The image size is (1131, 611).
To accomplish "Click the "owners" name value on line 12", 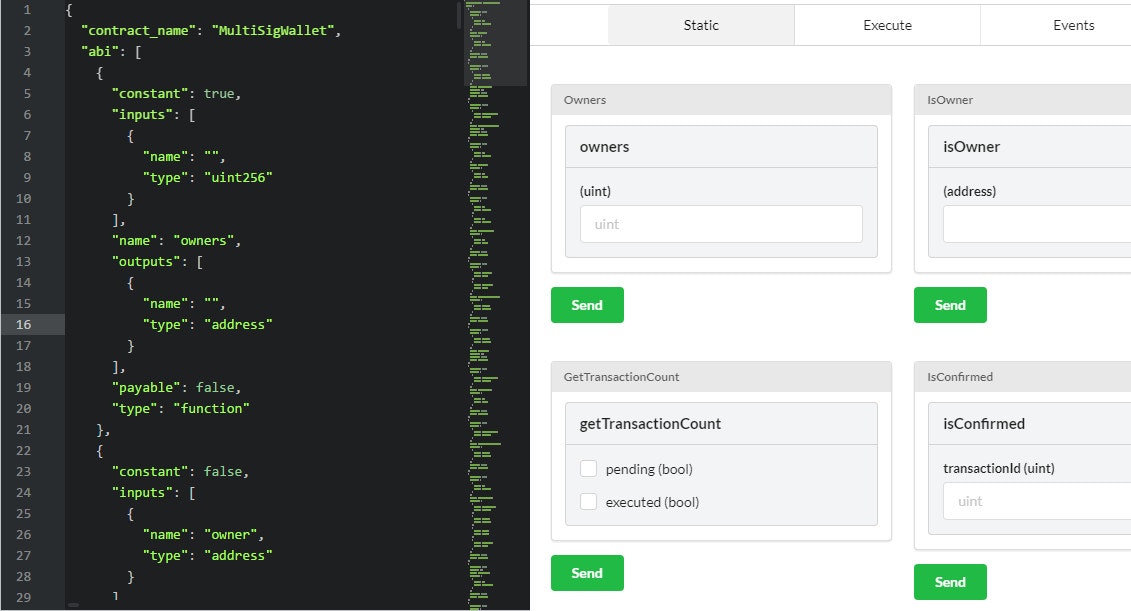I will tap(203, 240).
